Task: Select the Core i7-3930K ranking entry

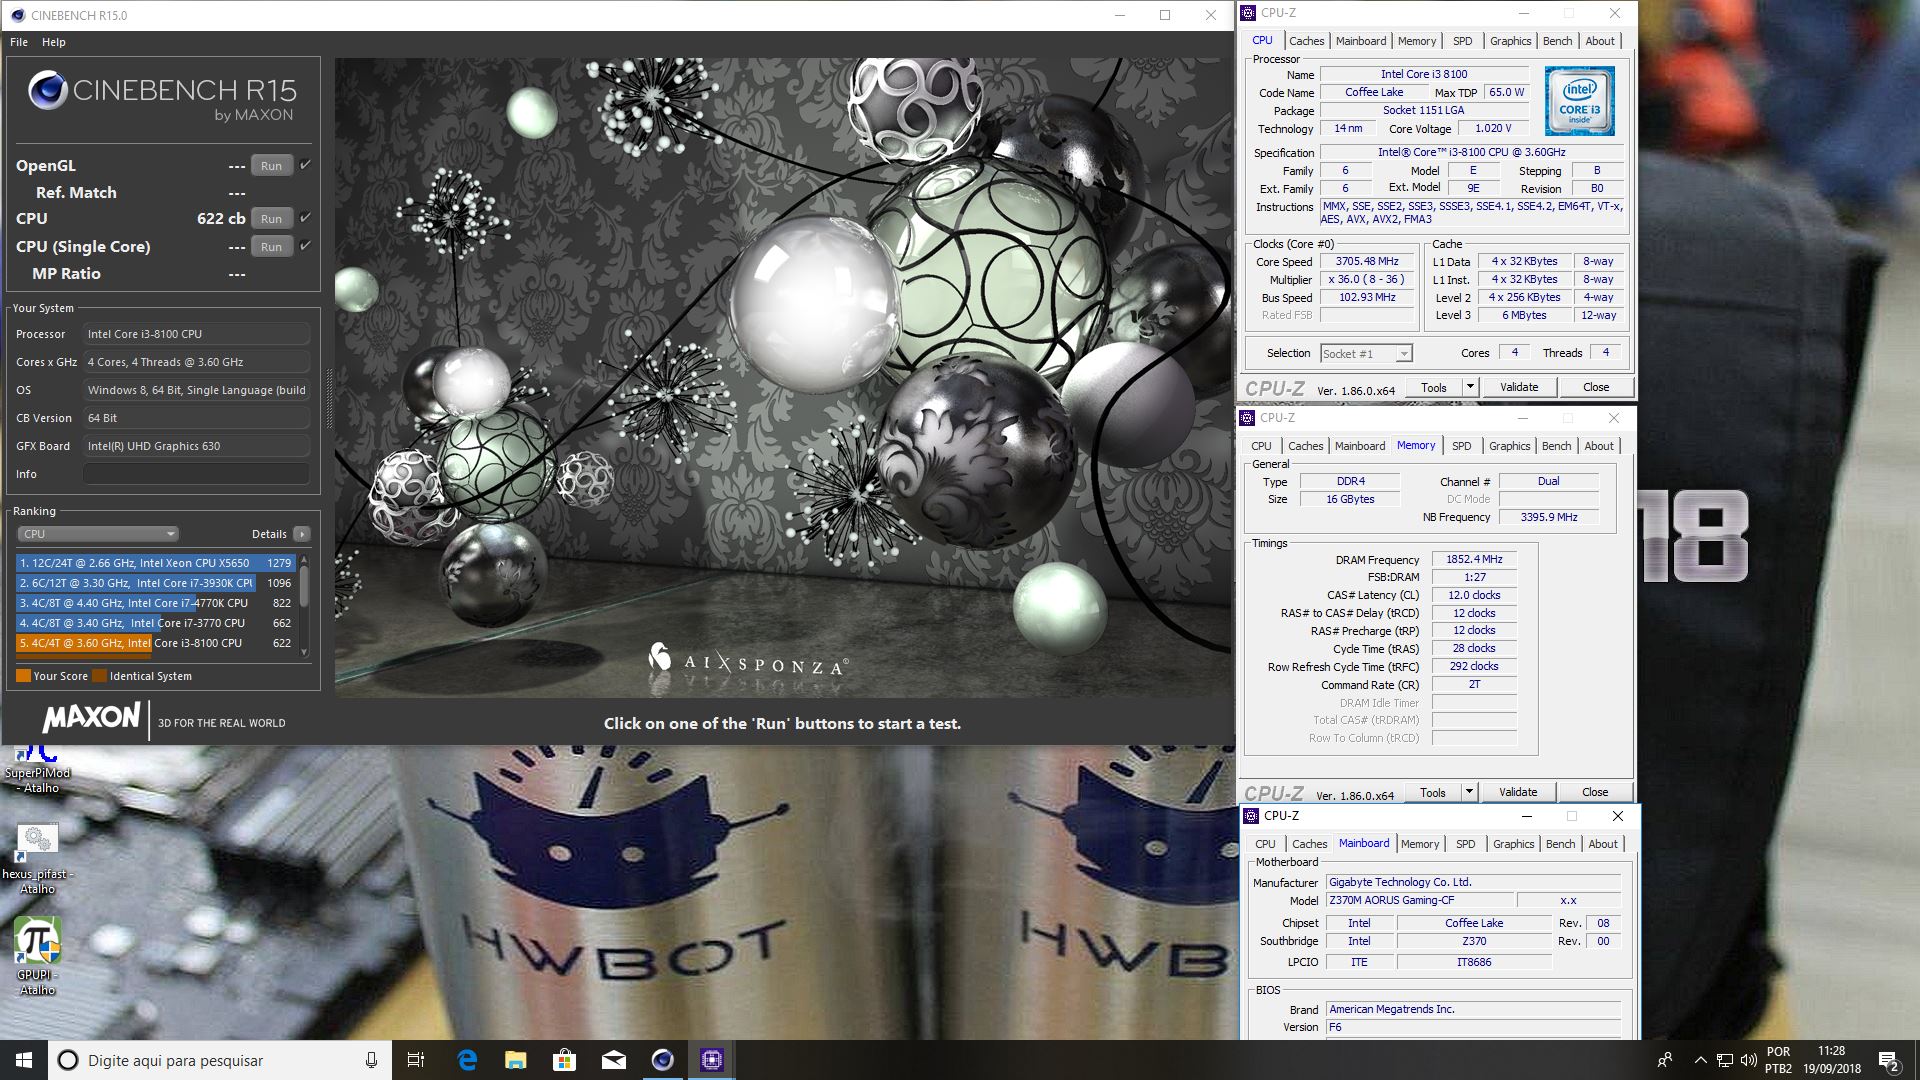Action: click(155, 583)
